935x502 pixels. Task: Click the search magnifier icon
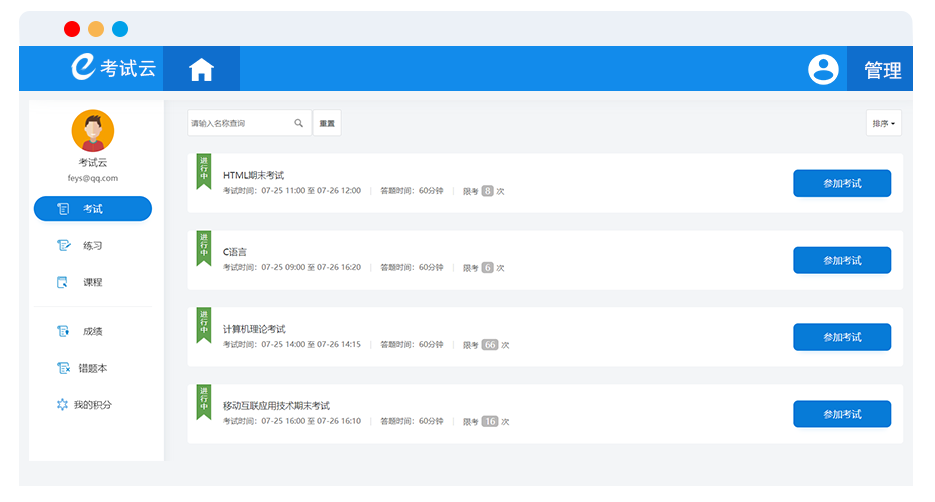pos(298,124)
